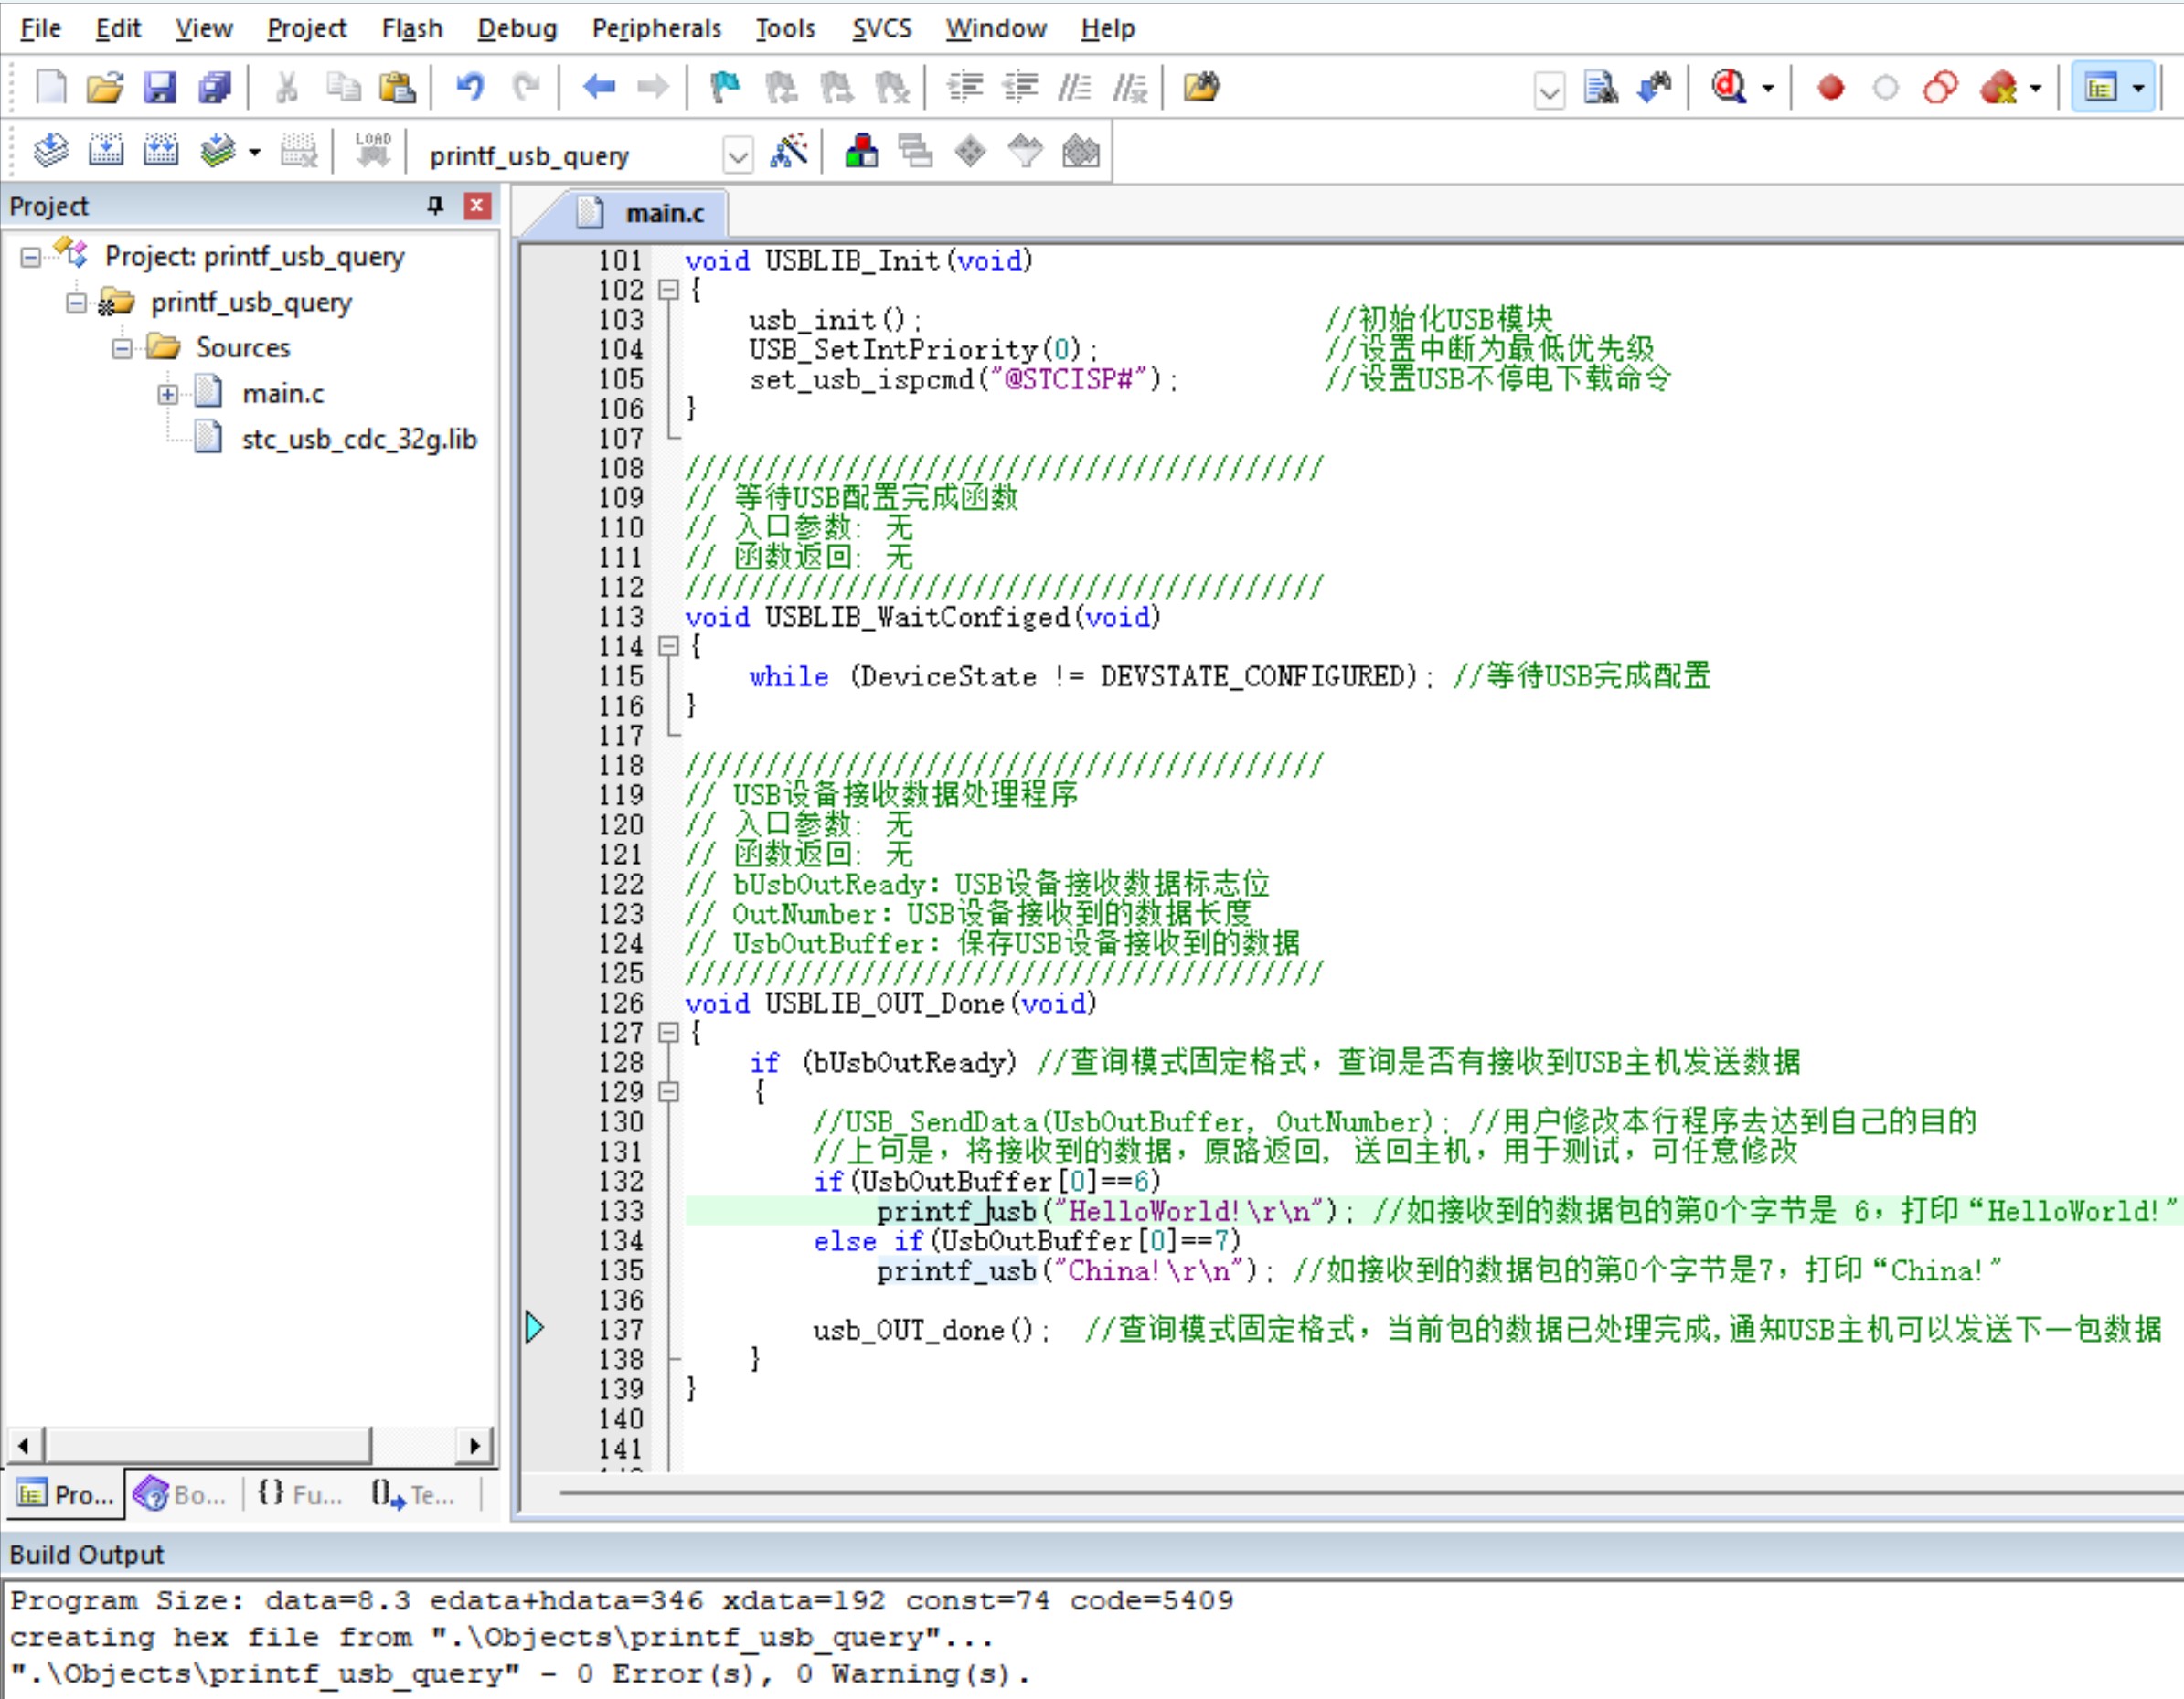2184x1699 pixels.
Task: Start the debug session with the magnifier icon
Action: 1729,88
